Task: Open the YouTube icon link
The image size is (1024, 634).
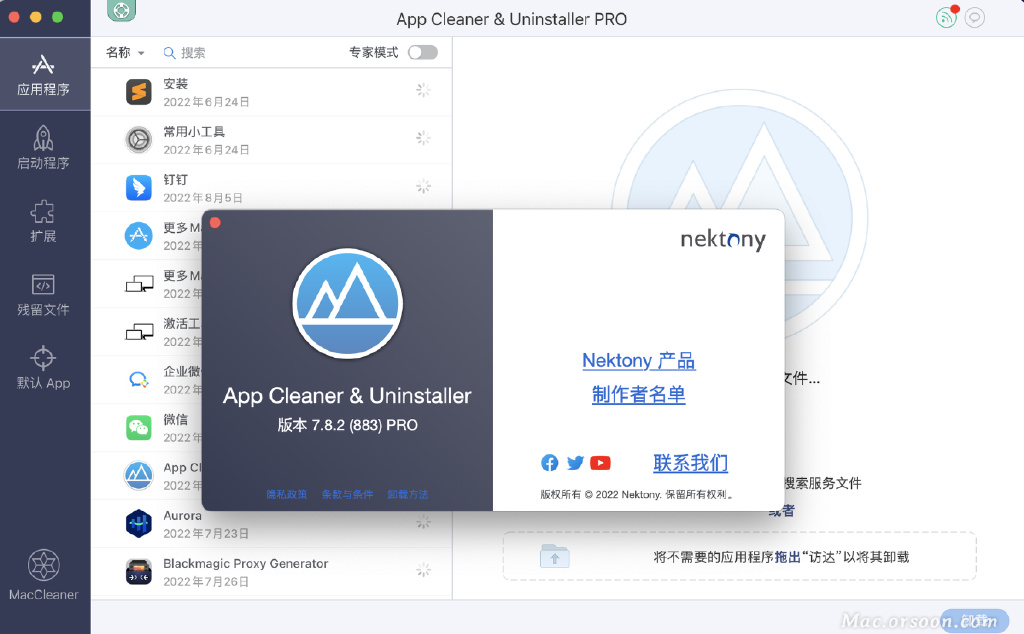Action: [600, 463]
